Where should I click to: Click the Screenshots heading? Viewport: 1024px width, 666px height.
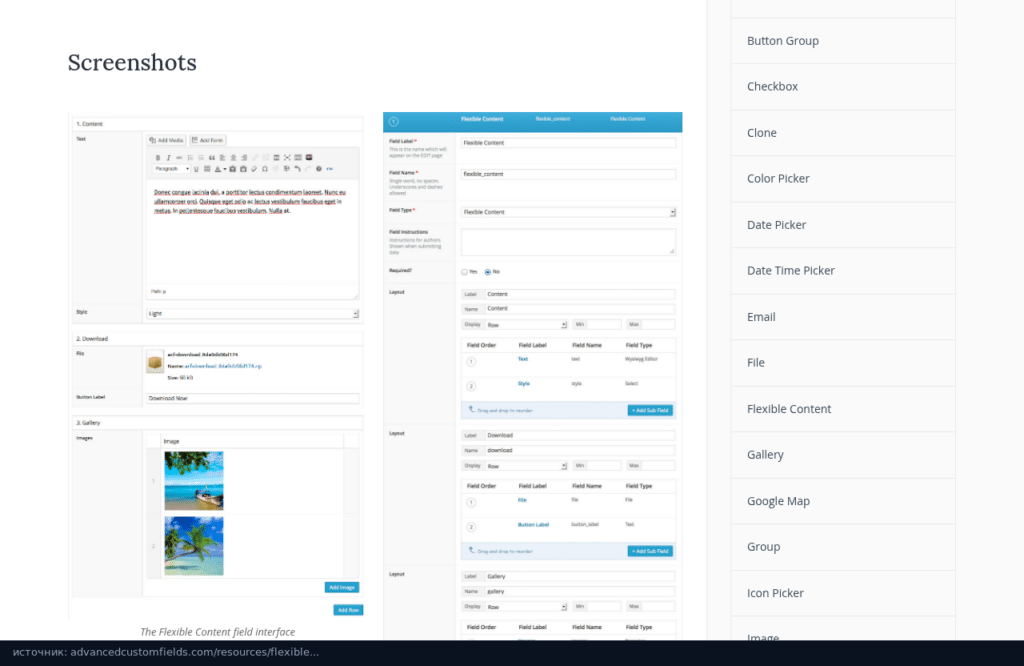(x=132, y=63)
